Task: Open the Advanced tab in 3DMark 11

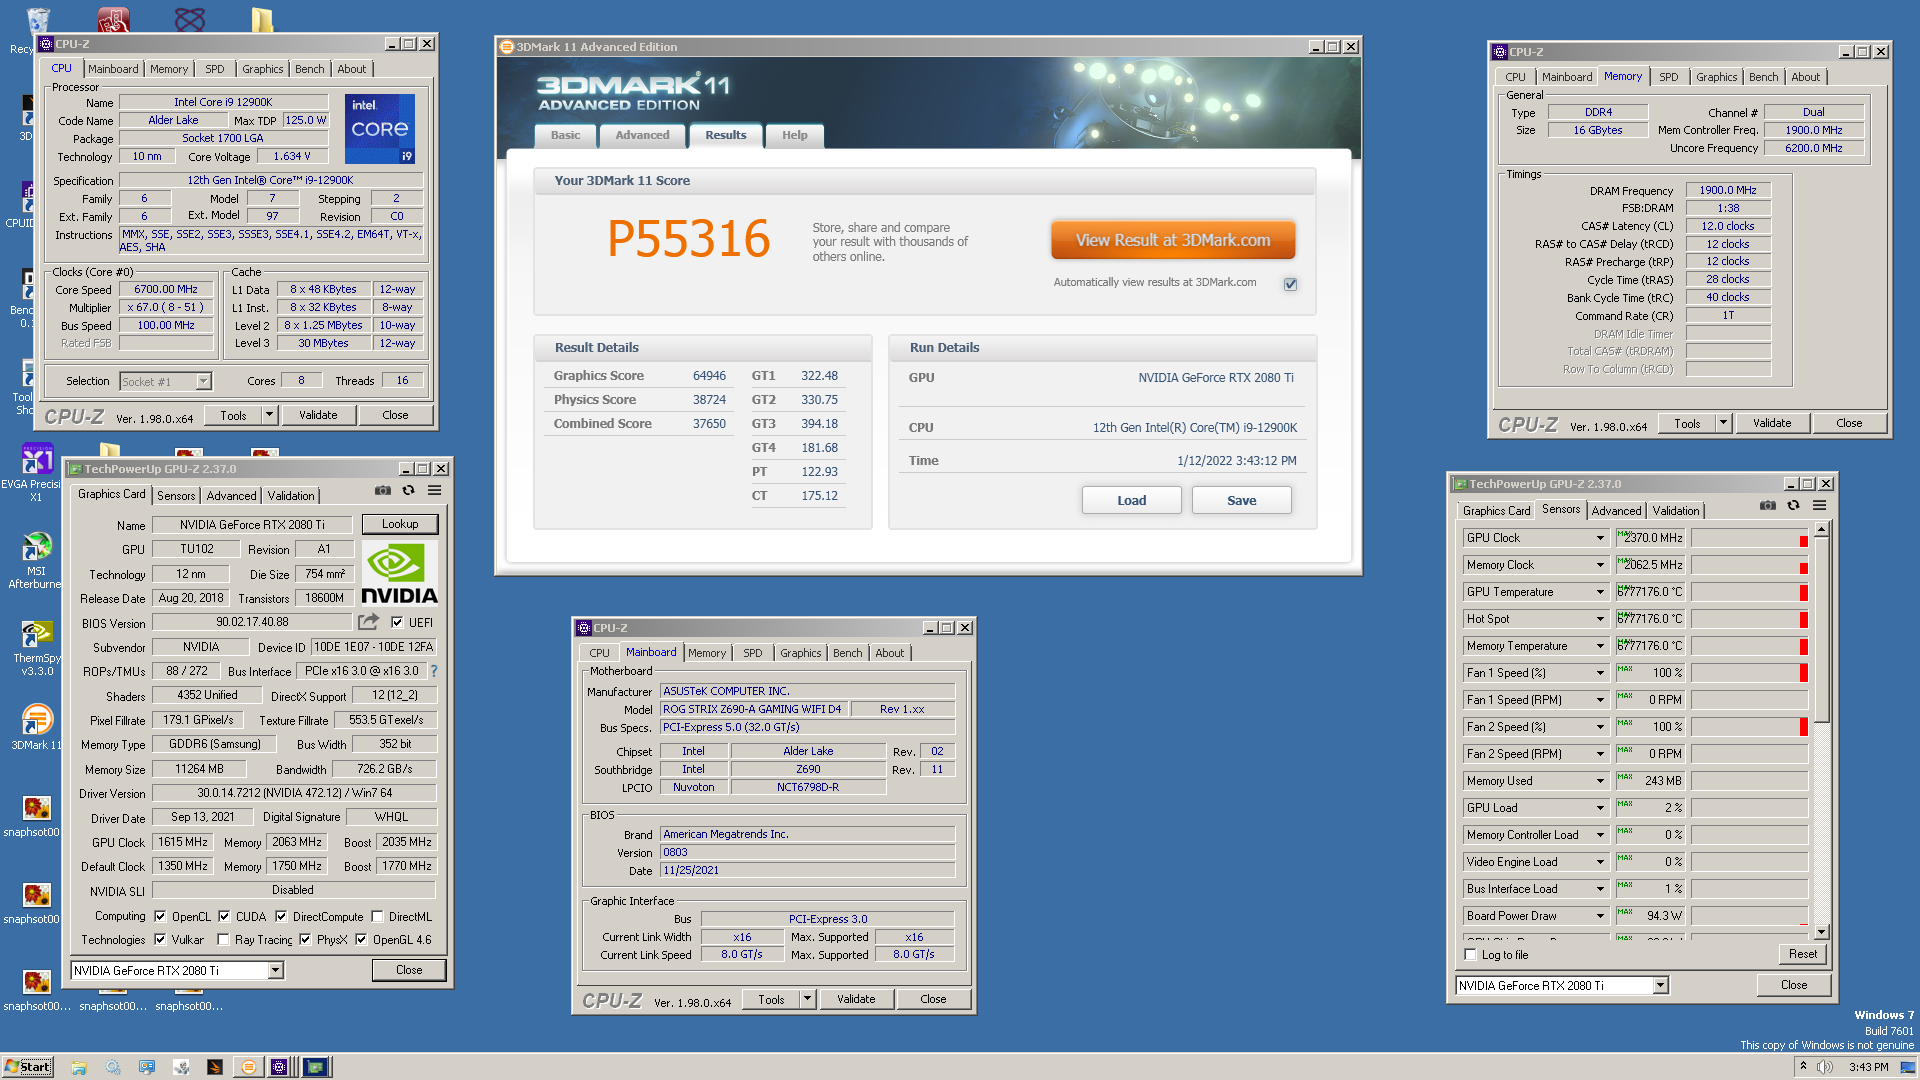Action: 642,135
